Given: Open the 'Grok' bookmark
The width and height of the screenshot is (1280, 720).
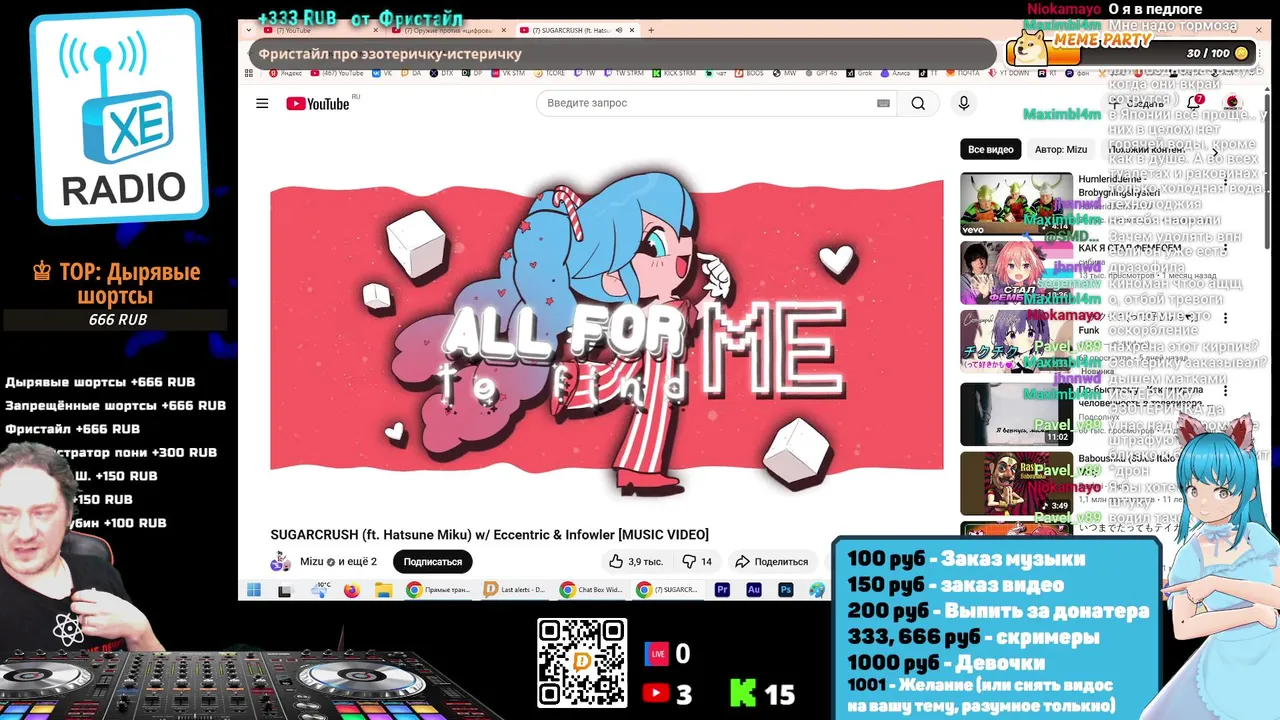Looking at the screenshot, I should tap(857, 72).
